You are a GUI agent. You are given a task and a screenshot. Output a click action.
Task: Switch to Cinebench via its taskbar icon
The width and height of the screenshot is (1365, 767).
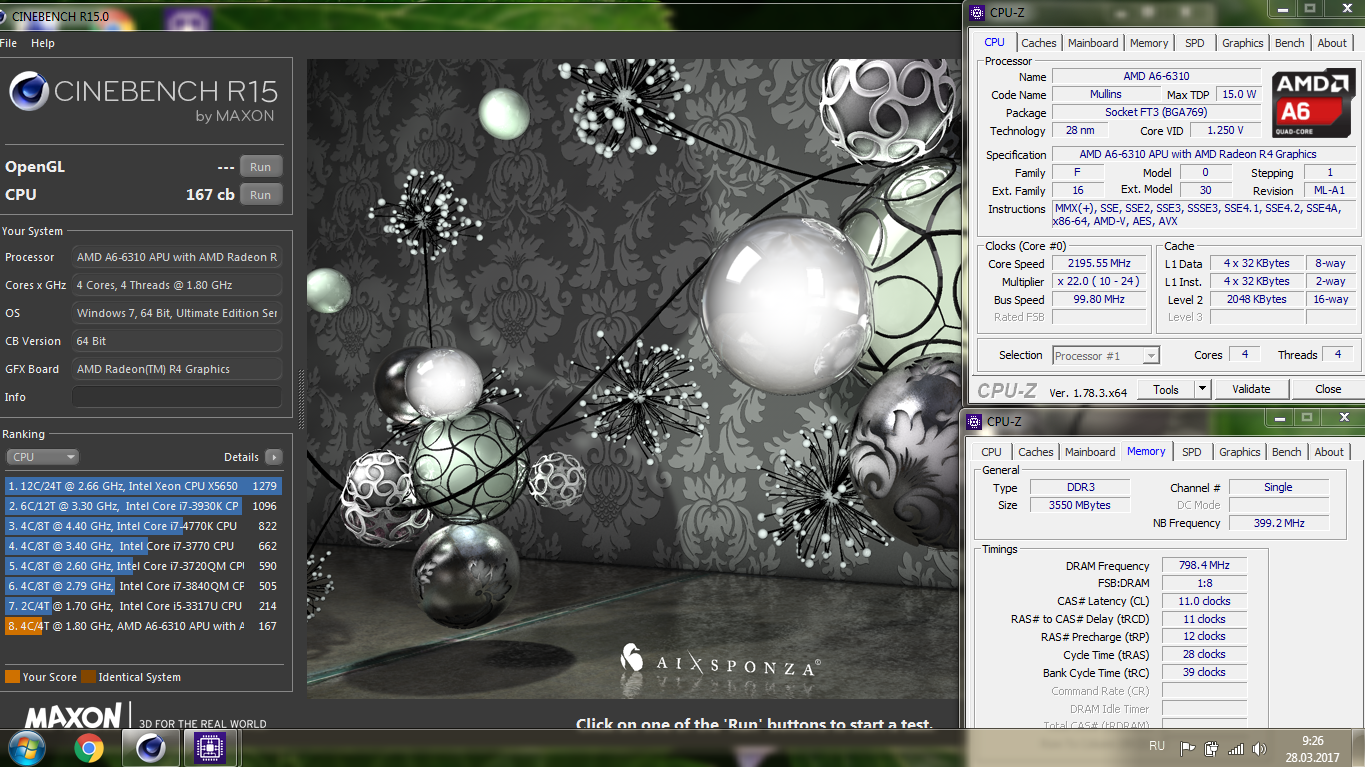[151, 748]
